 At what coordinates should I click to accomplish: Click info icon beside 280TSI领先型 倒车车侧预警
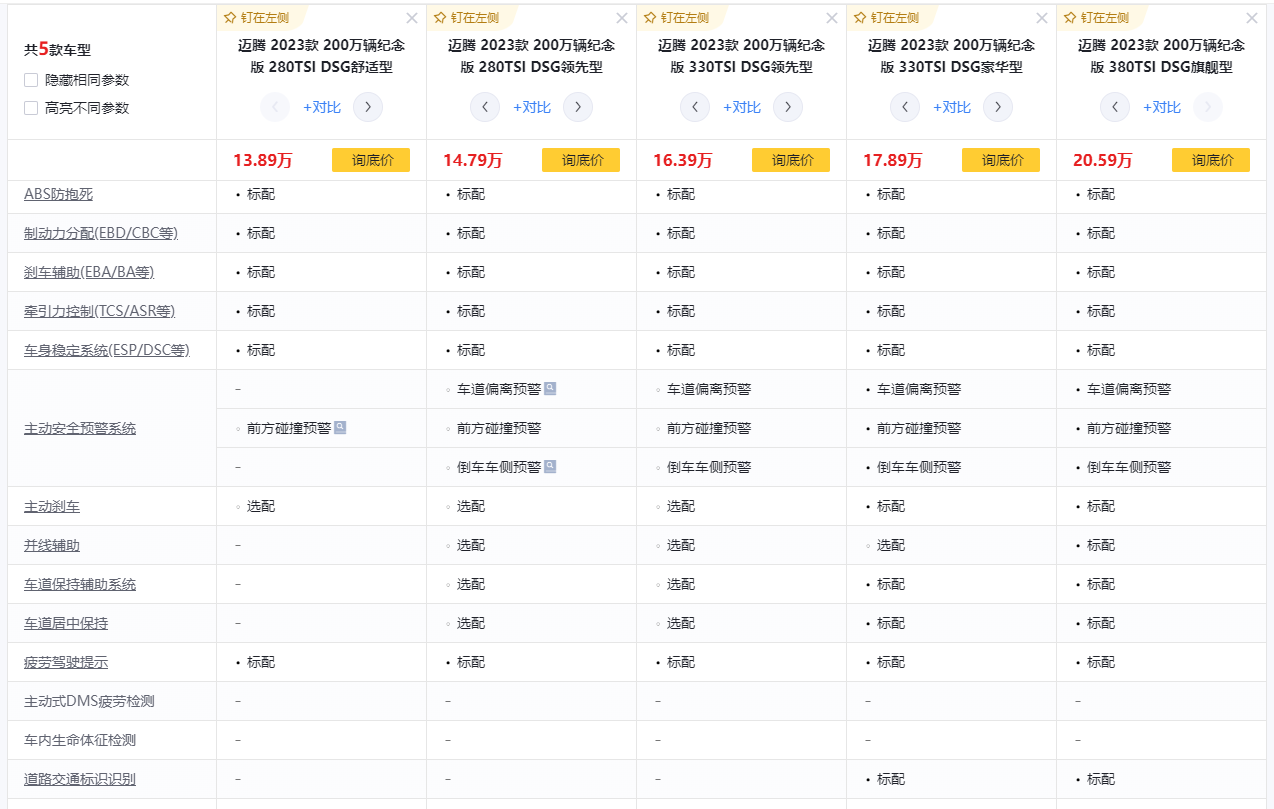click(551, 467)
